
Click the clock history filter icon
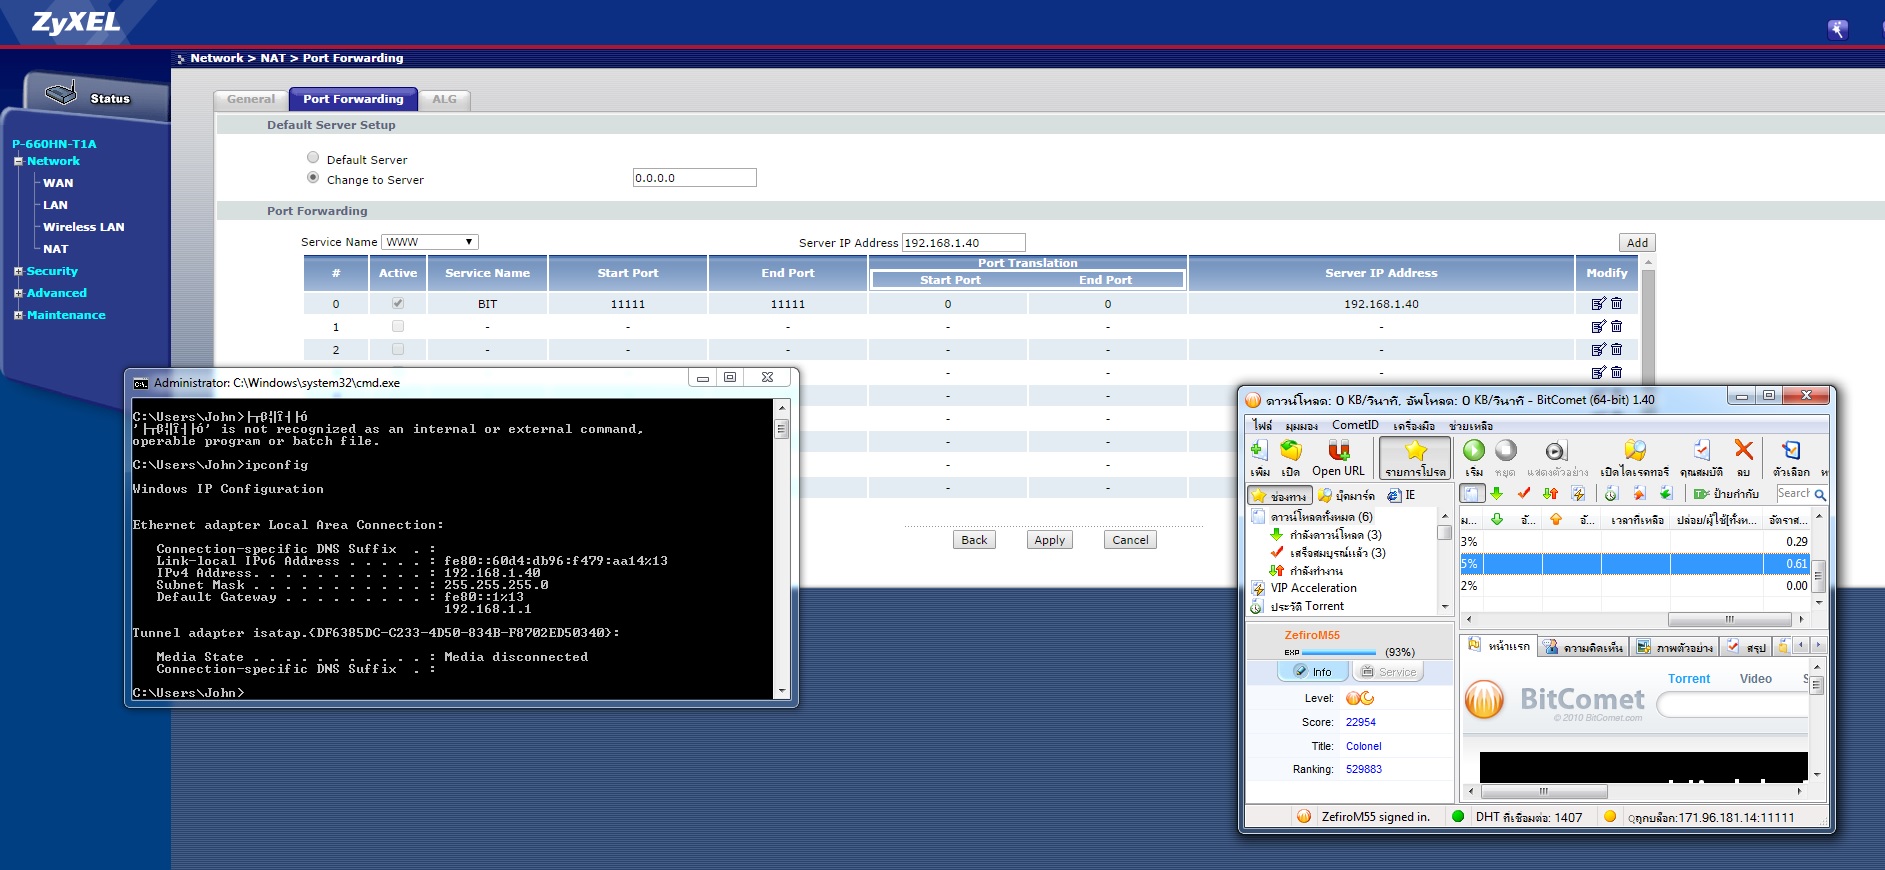[1611, 493]
